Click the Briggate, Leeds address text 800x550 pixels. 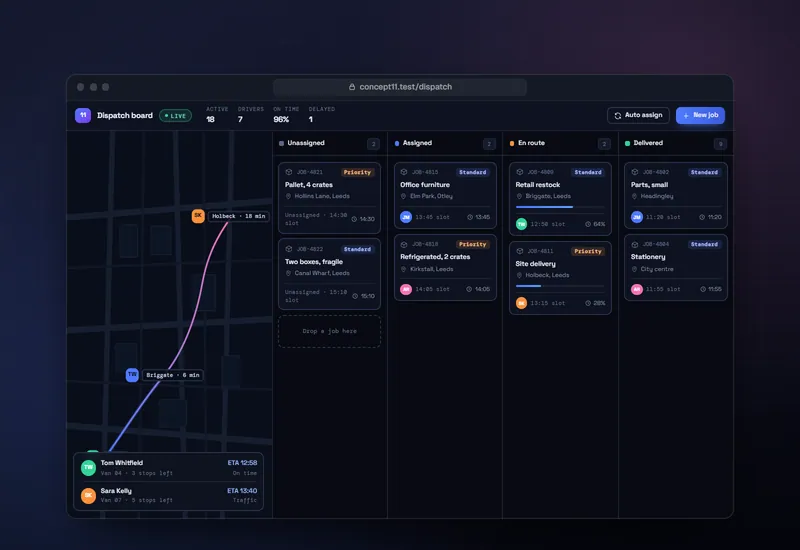[x=548, y=196]
